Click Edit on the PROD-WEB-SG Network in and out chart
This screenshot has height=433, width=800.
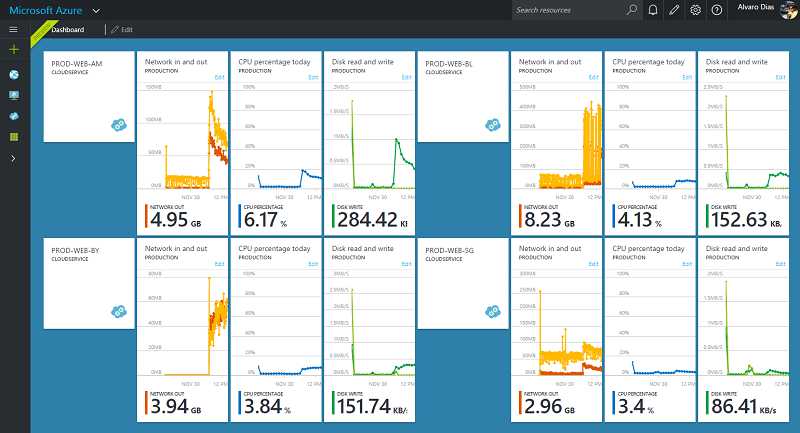coord(593,264)
